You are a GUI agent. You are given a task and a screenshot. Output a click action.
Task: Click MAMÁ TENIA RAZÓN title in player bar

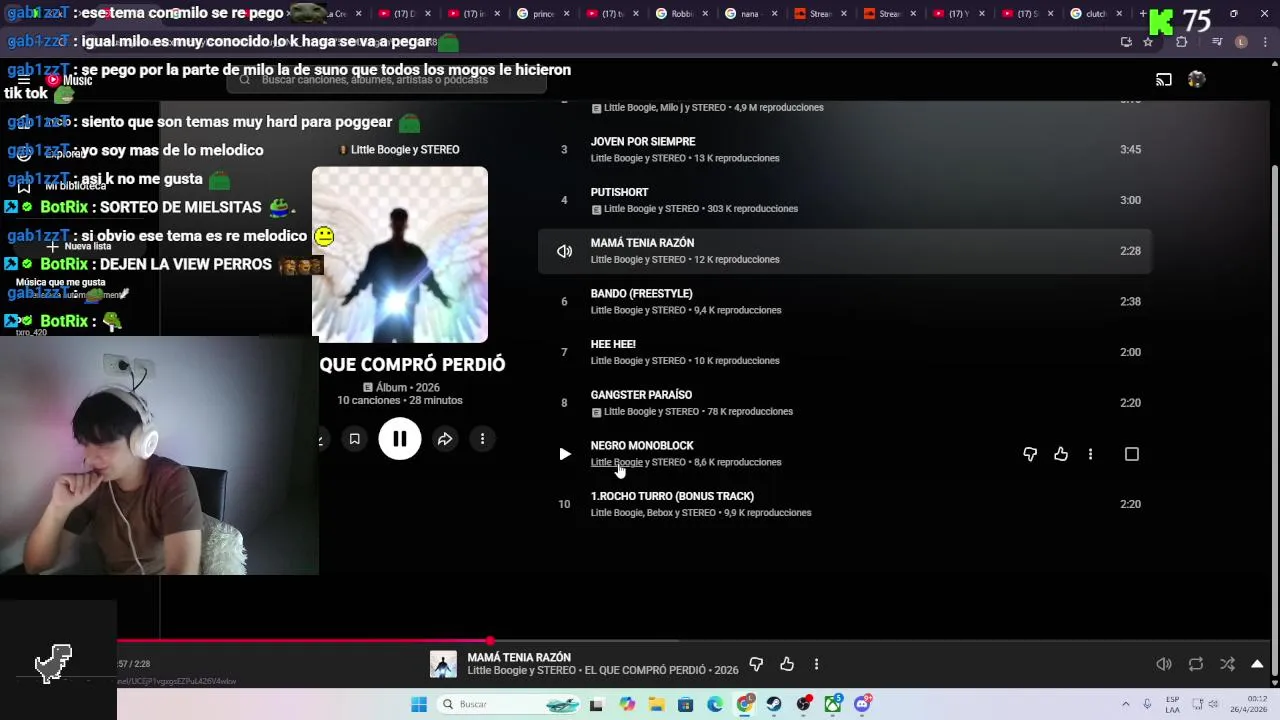click(x=519, y=657)
